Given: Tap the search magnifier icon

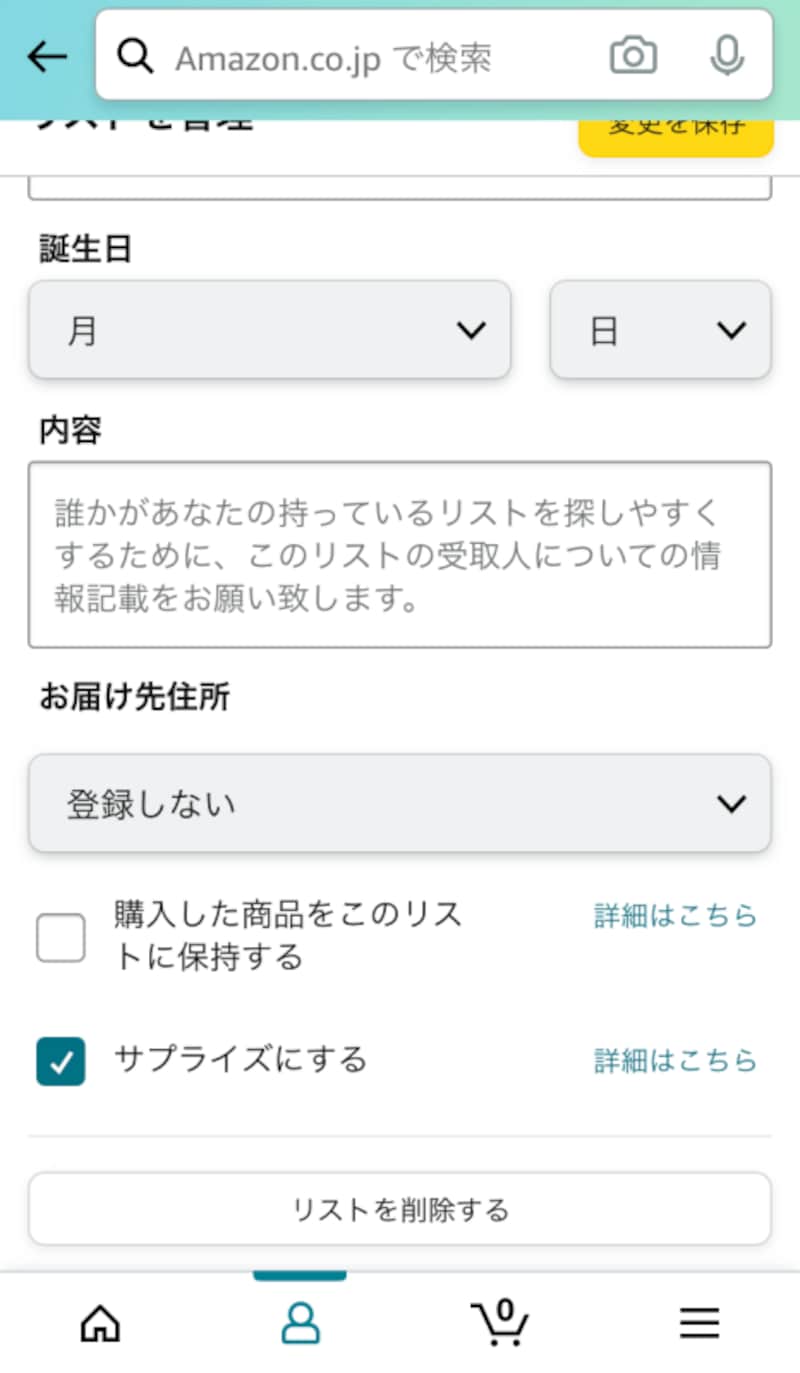Looking at the screenshot, I should [x=135, y=57].
